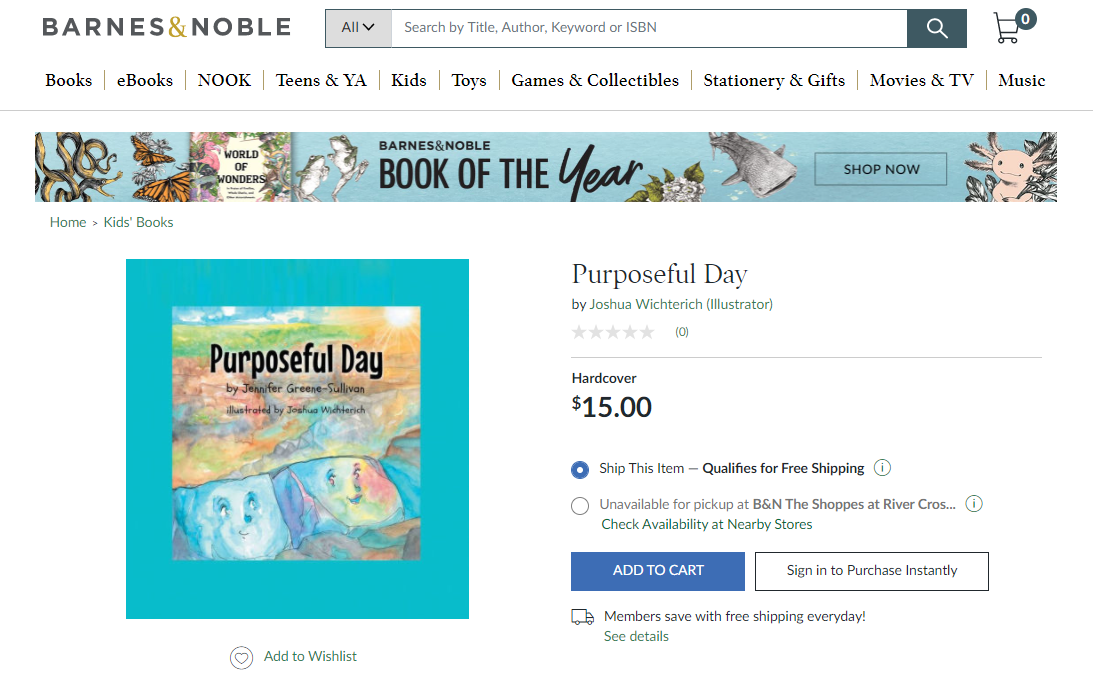Viewport: 1093px width, 695px height.
Task: Click the info icon beside Free Shipping
Action: point(882,468)
